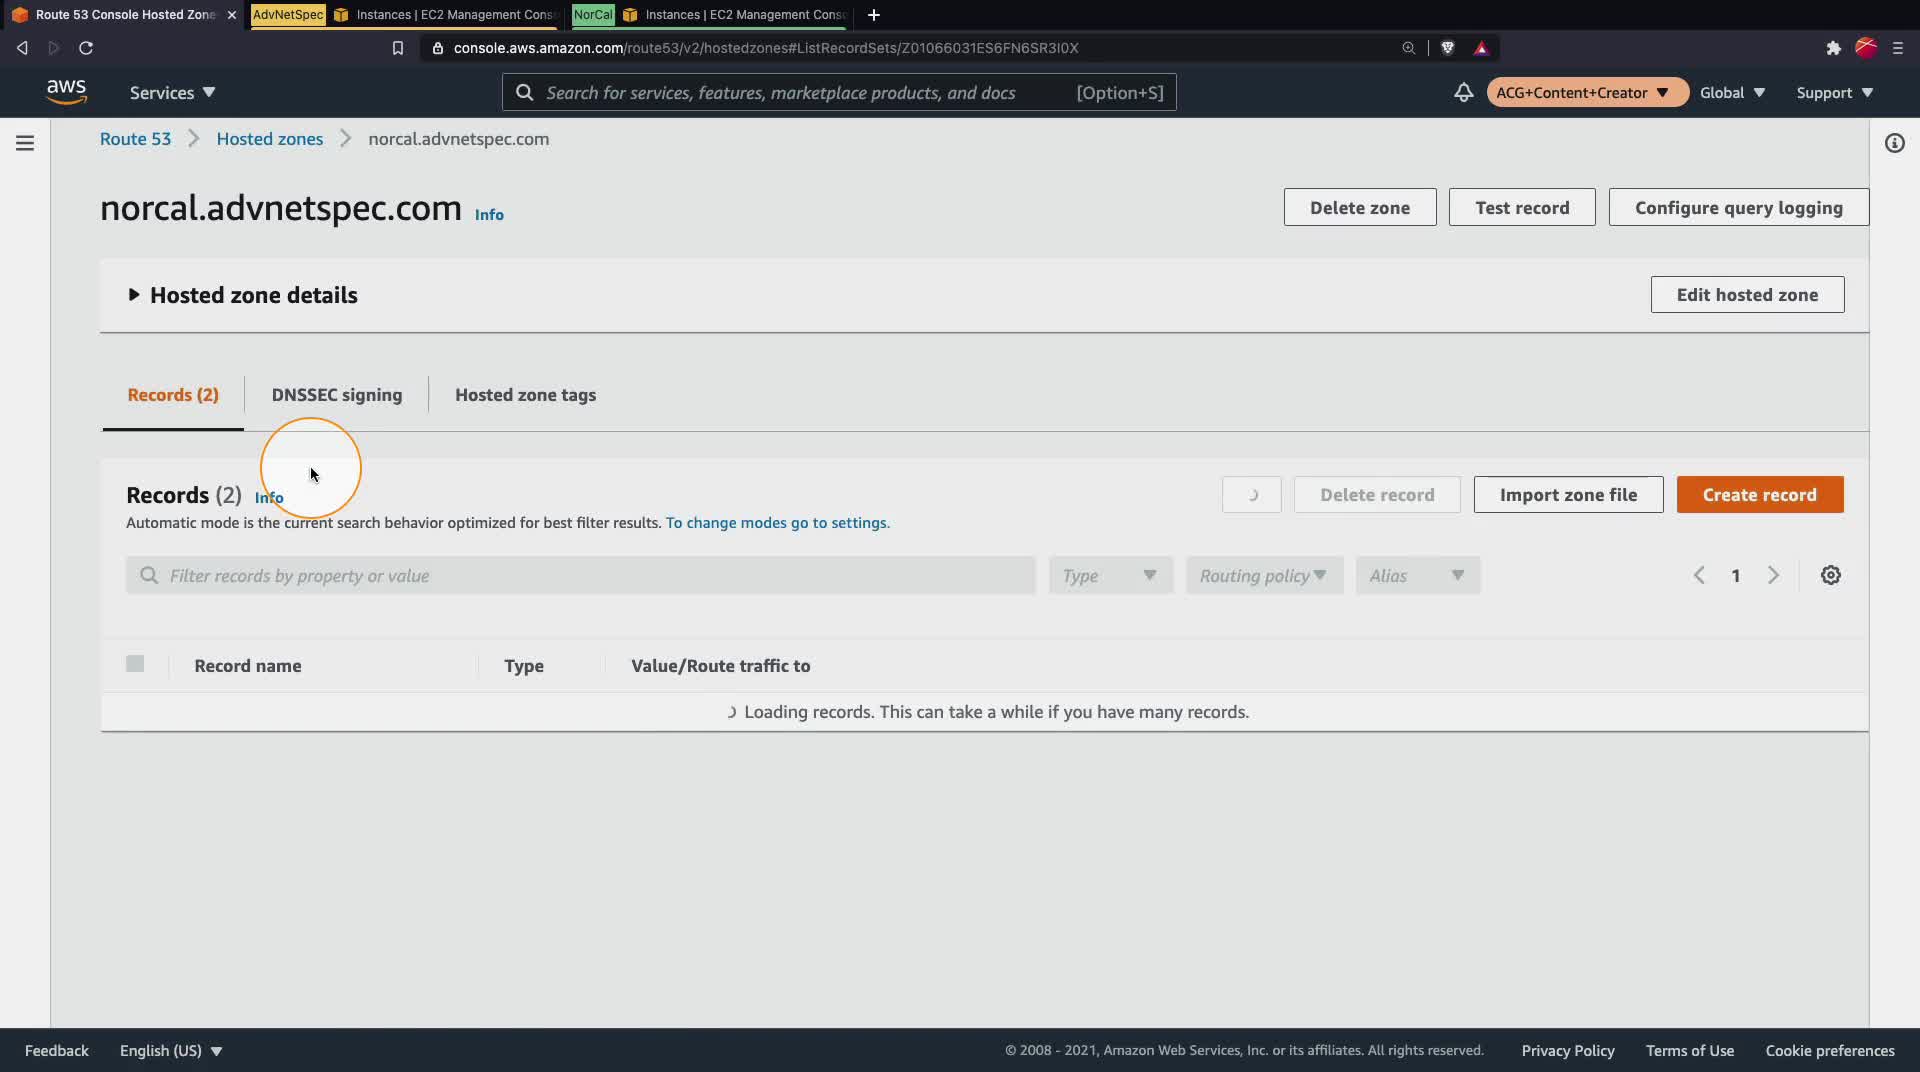Screen dimensions: 1920x1072
Task: Click the zoom magnifier in address bar
Action: pyautogui.click(x=1408, y=48)
